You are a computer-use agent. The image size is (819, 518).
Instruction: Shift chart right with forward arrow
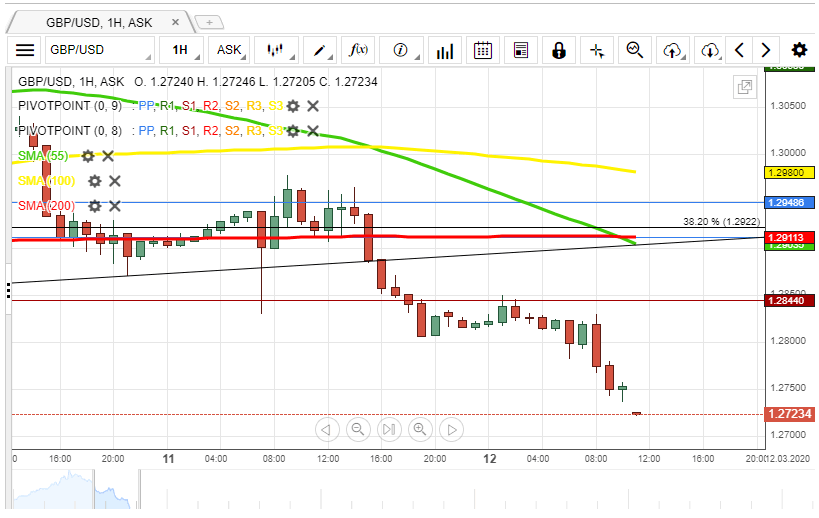click(x=451, y=430)
